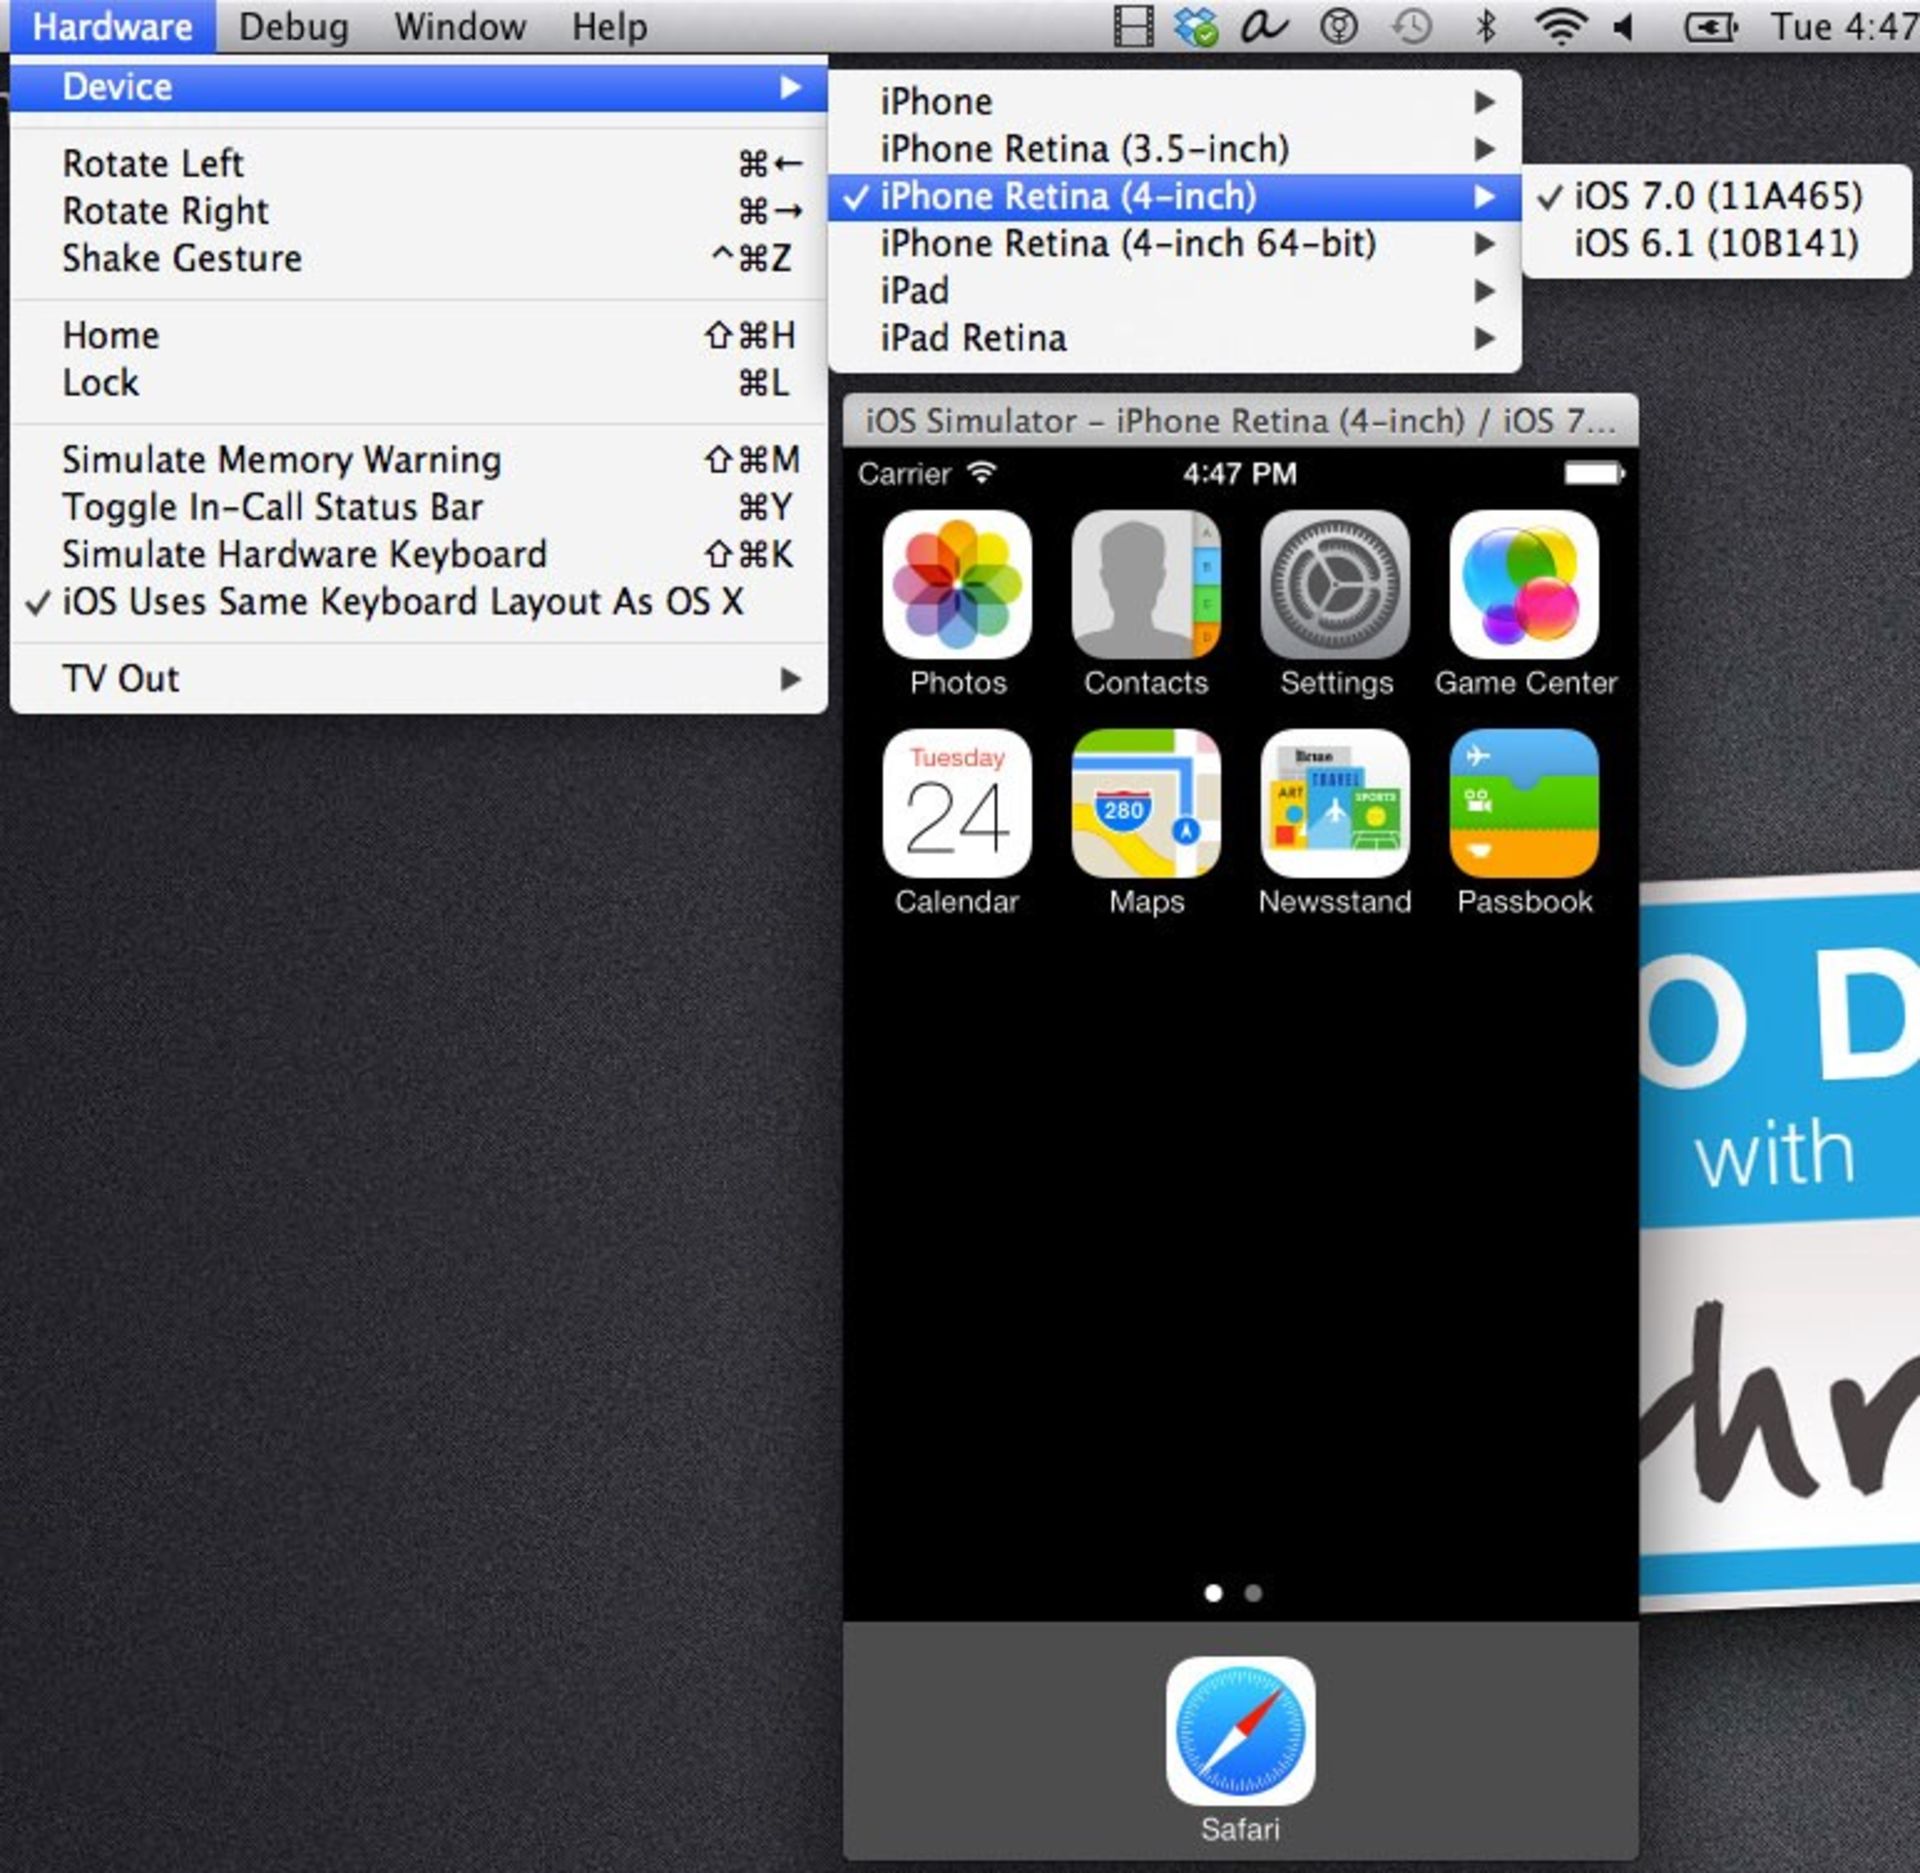Select the iOS 6.1 (10B141) option
The height and width of the screenshot is (1873, 1920).
(1716, 243)
